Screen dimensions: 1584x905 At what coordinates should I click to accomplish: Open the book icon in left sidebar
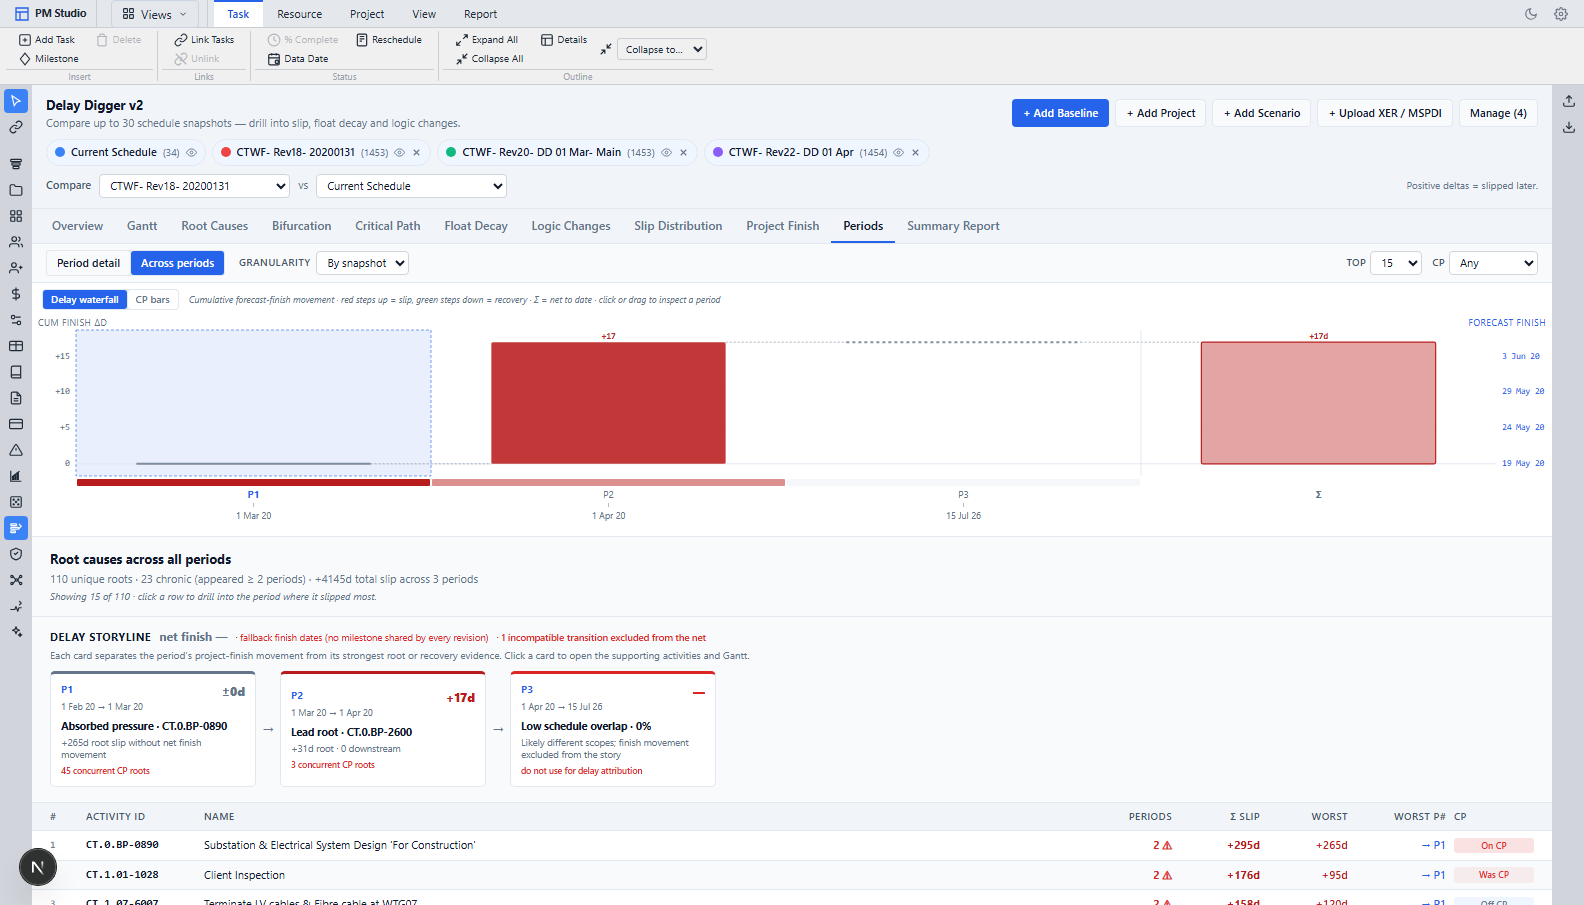click(16, 372)
